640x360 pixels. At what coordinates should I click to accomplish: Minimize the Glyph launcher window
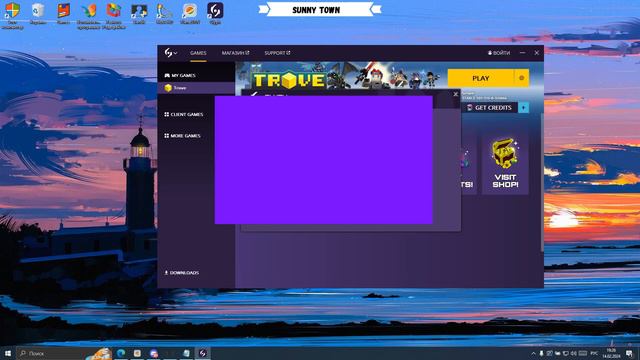[522, 53]
